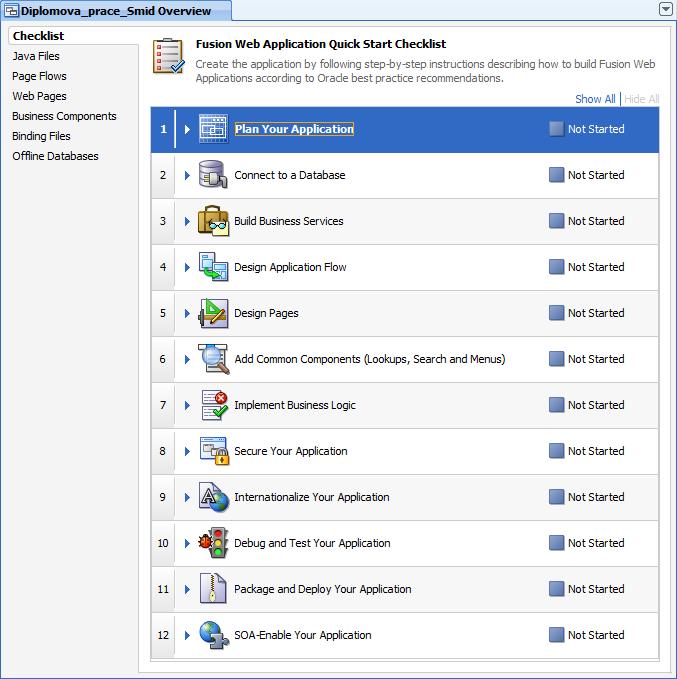Viewport: 677px width, 679px height.
Task: Toggle status checkbox for Package and Deploy
Action: (x=556, y=588)
